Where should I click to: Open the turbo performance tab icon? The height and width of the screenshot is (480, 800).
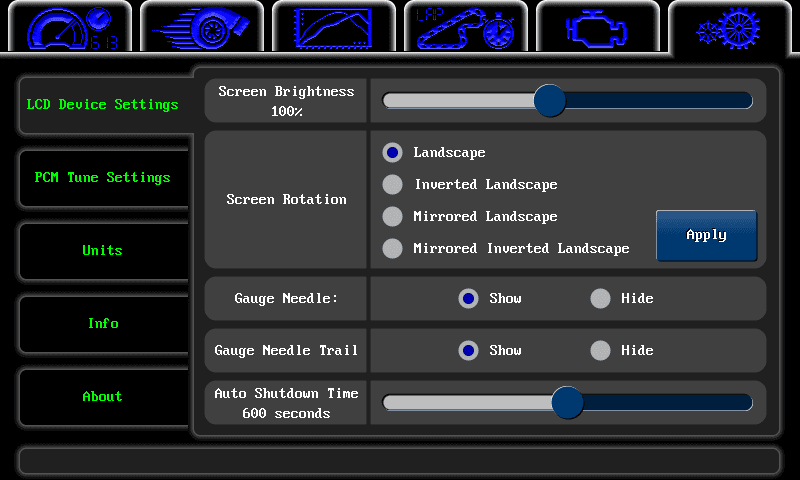[201, 27]
